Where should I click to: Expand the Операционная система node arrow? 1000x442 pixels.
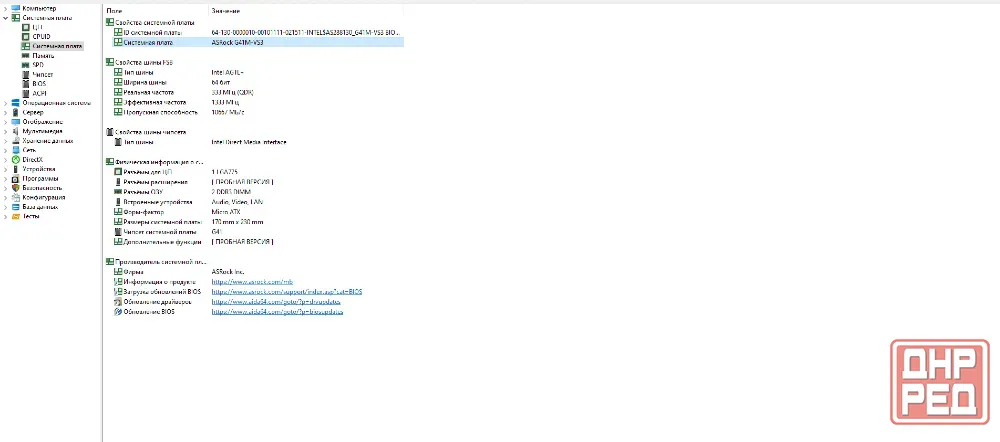coord(6,103)
